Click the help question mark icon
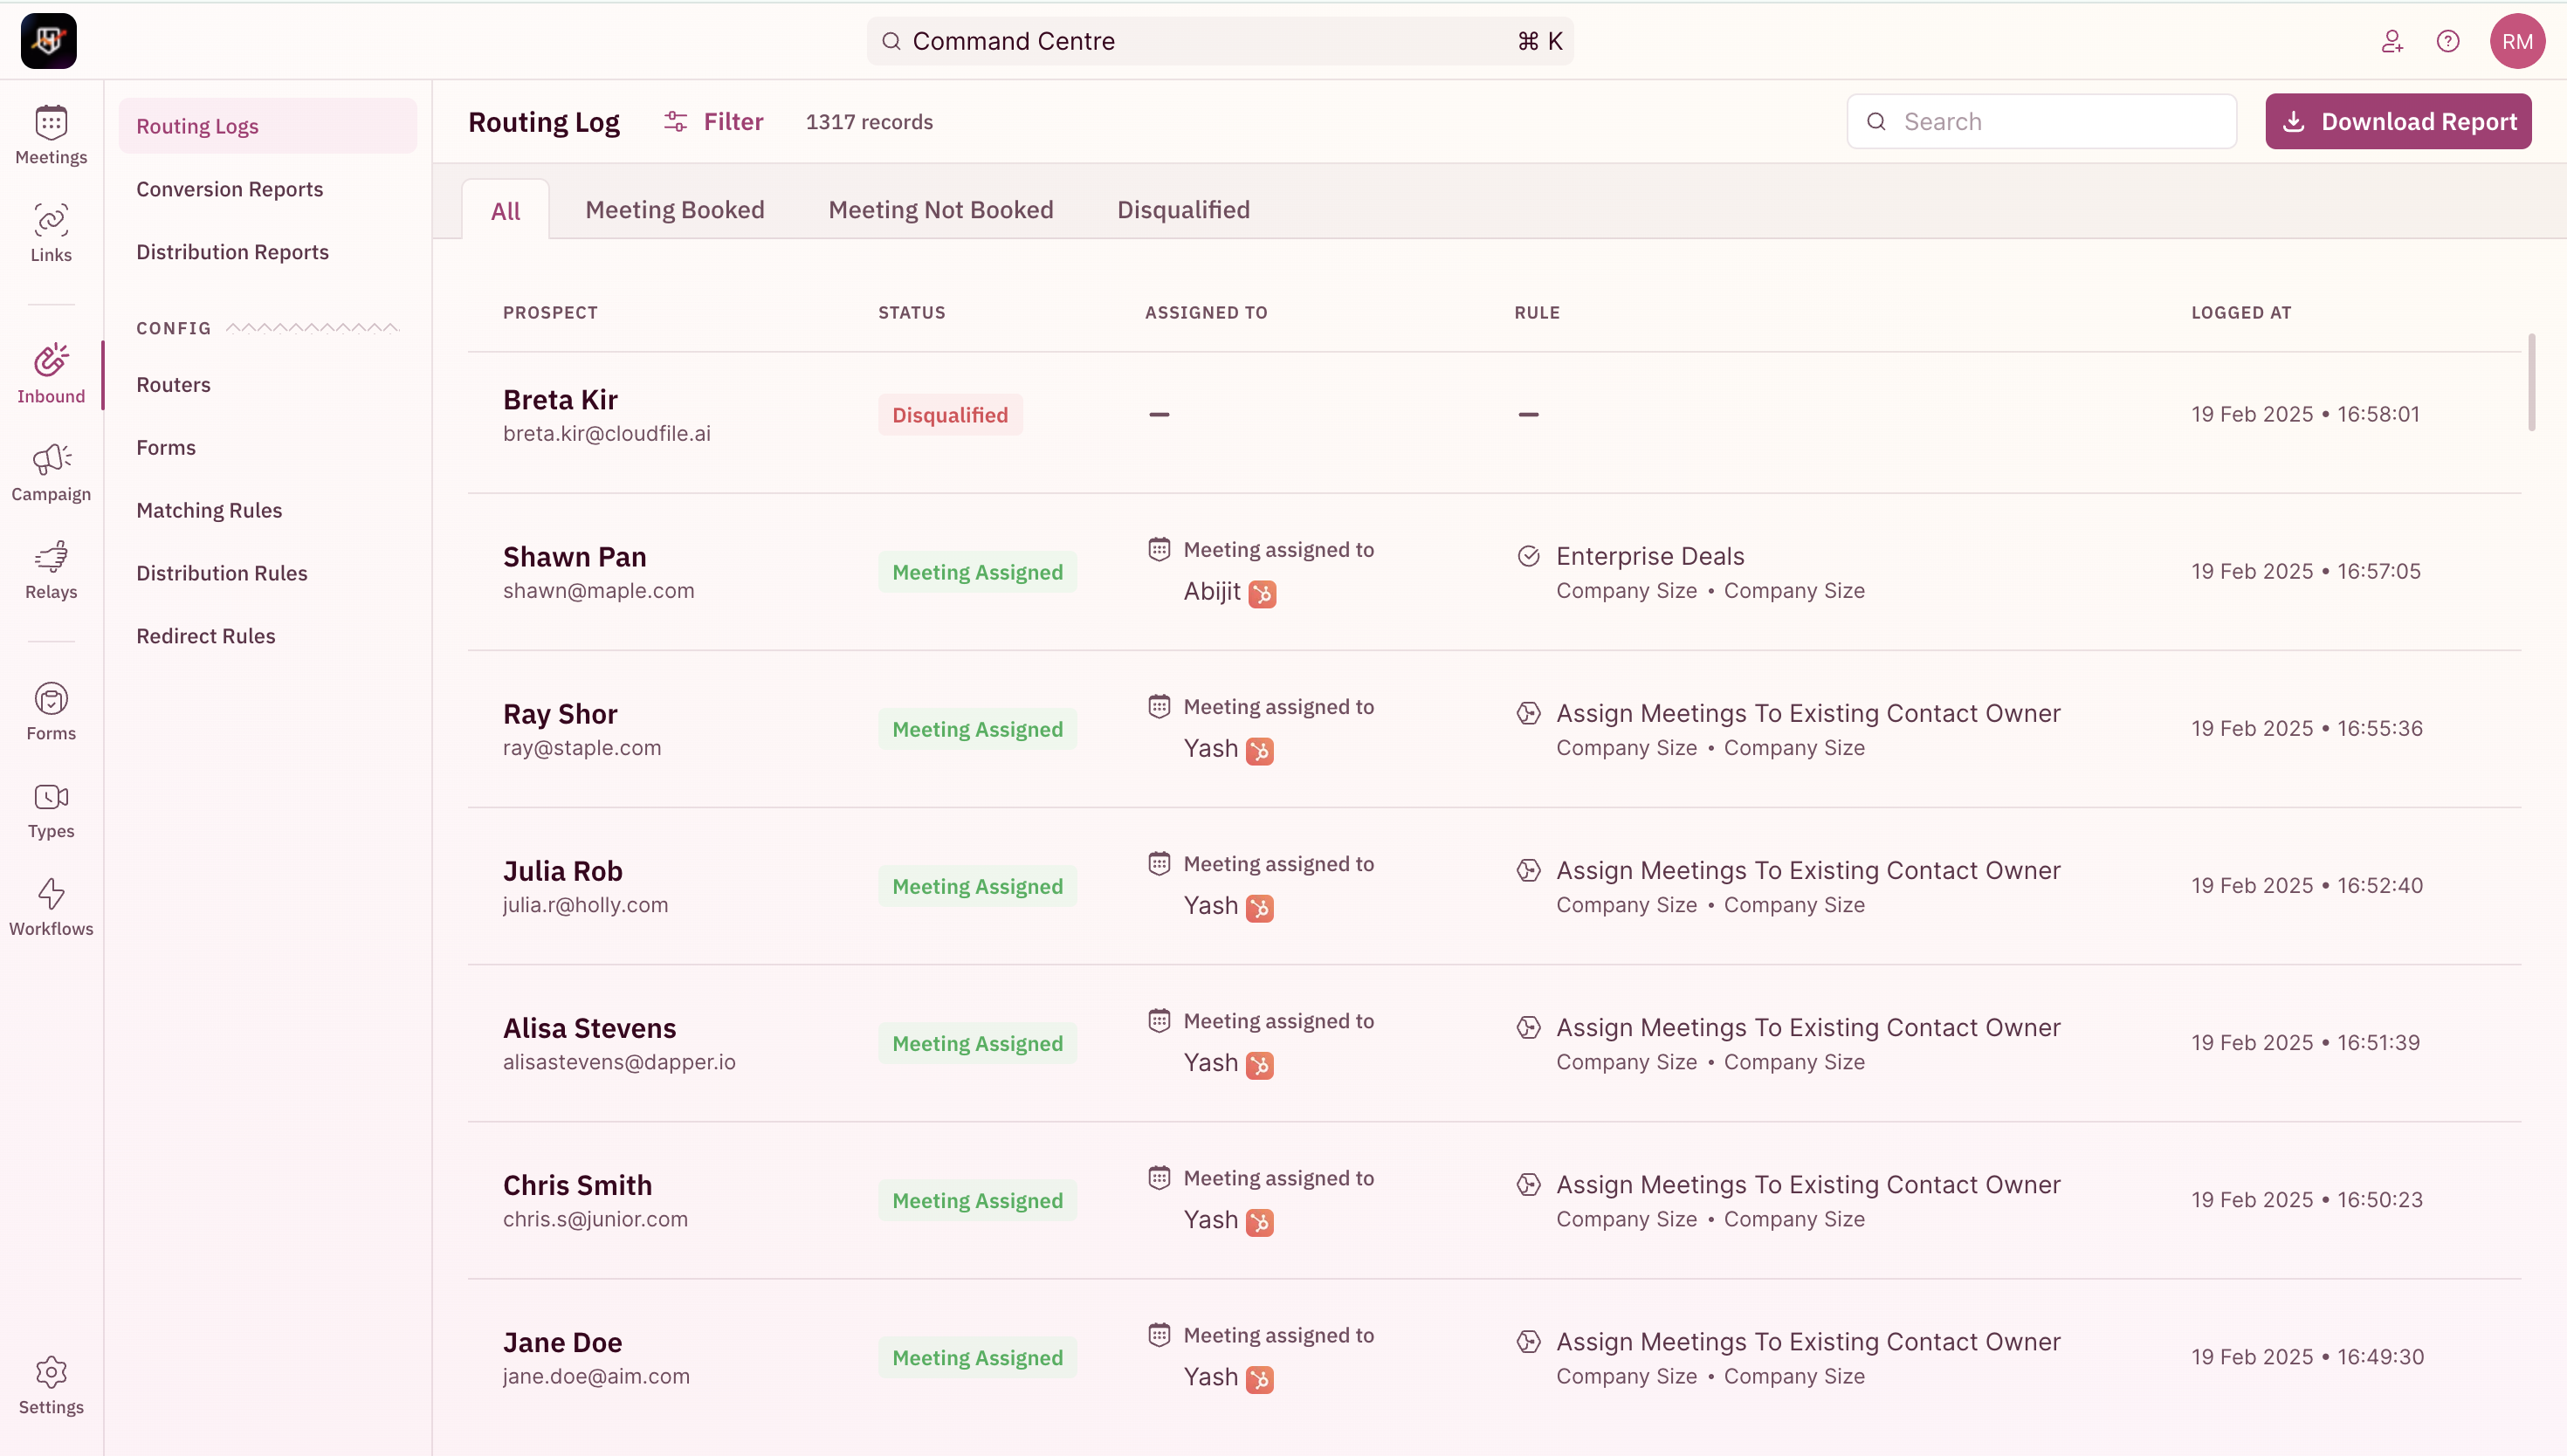The width and height of the screenshot is (2567, 1456). click(x=2447, y=41)
